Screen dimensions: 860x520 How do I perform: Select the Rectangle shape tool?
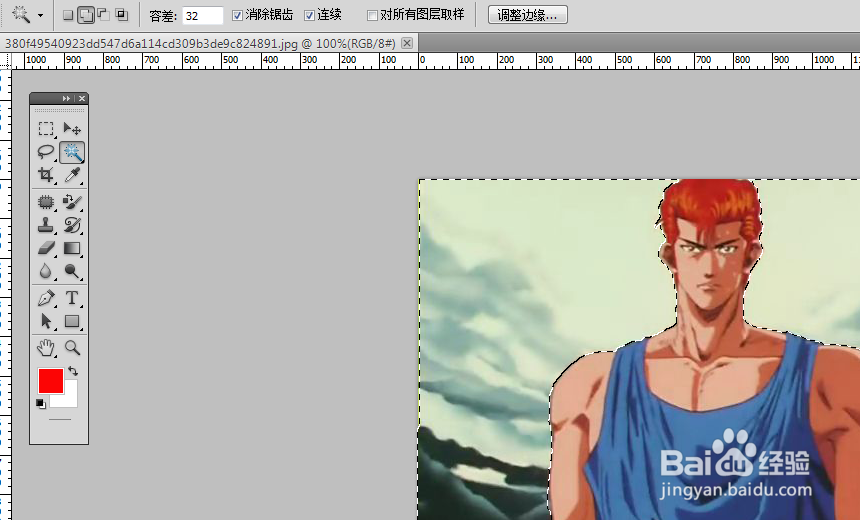point(72,321)
